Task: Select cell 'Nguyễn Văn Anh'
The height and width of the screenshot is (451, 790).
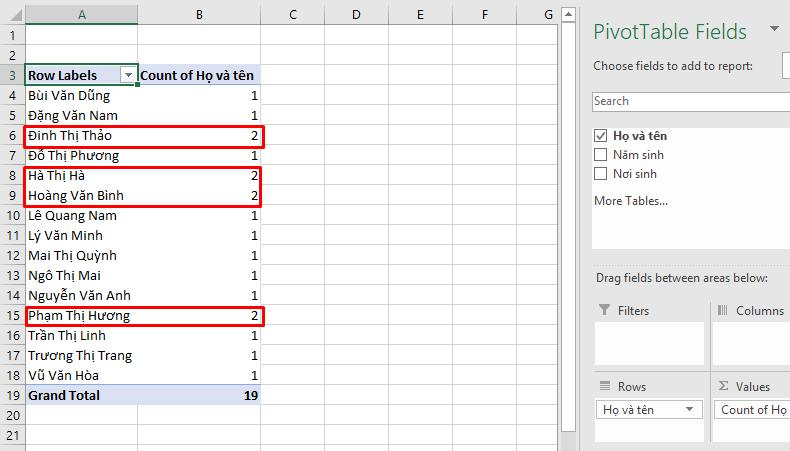Action: point(82,295)
